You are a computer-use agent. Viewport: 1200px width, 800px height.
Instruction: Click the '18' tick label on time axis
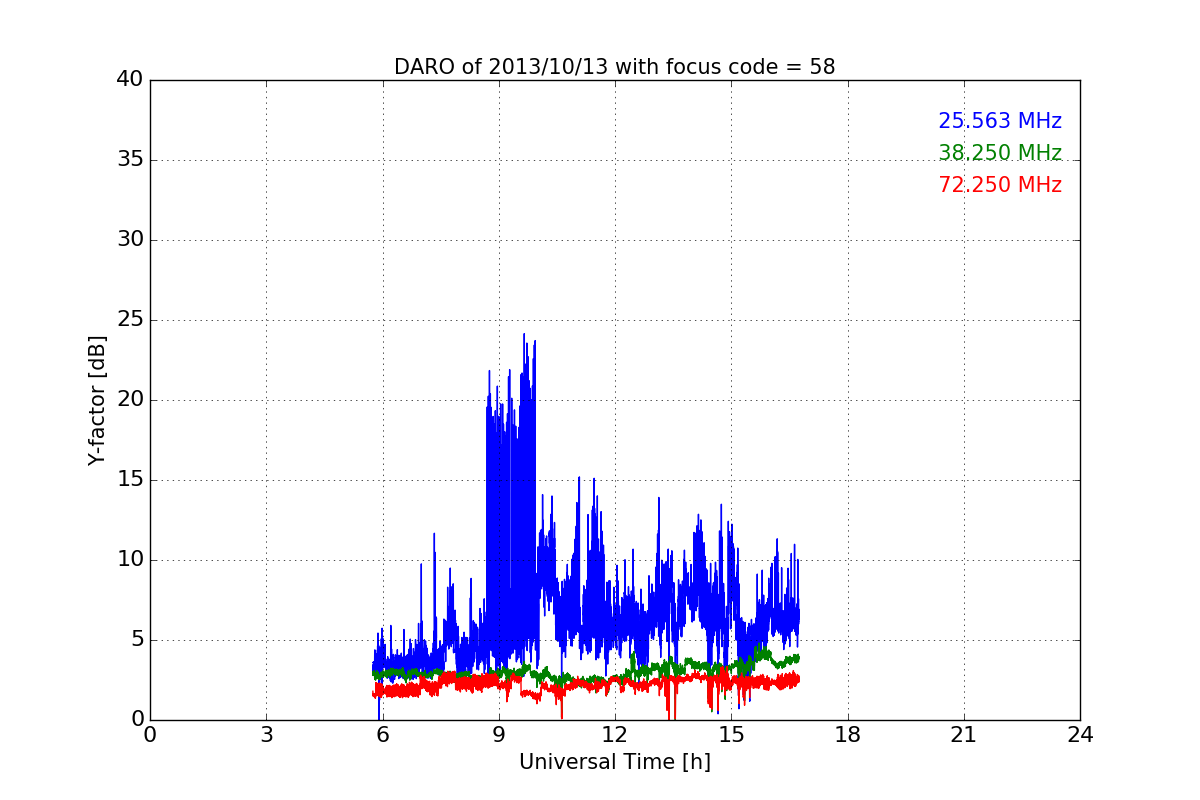pyautogui.click(x=848, y=735)
